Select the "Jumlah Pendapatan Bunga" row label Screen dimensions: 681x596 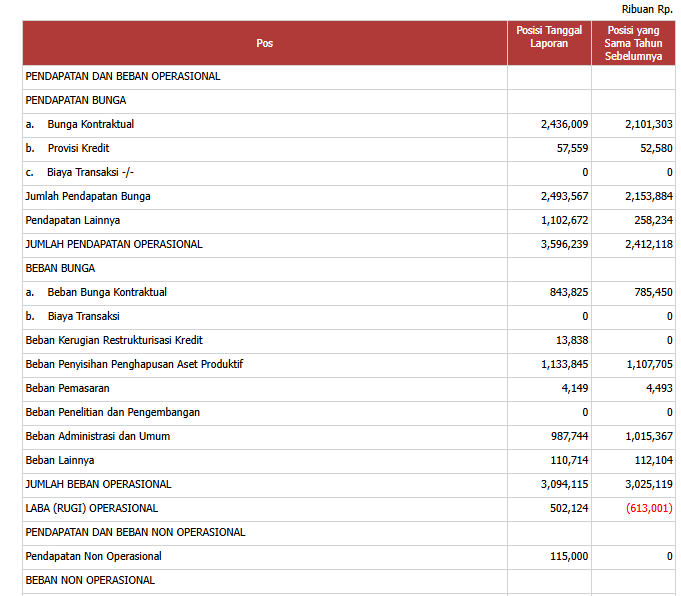pos(88,196)
